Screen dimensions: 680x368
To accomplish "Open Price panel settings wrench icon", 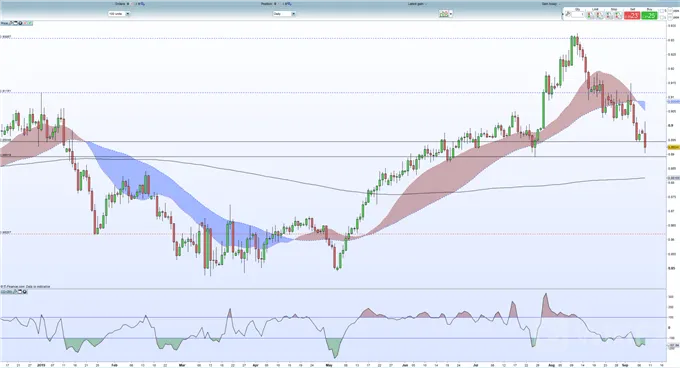I will click(x=11, y=23).
